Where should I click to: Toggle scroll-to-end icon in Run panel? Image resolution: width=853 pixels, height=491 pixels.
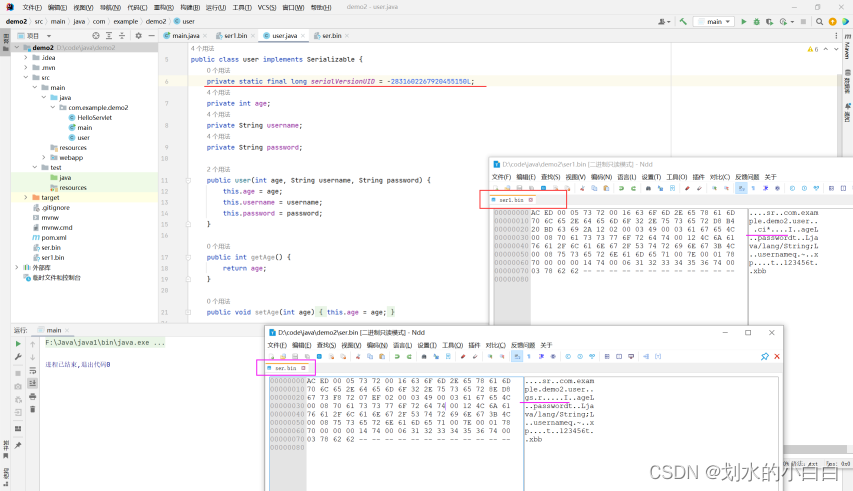(x=33, y=383)
